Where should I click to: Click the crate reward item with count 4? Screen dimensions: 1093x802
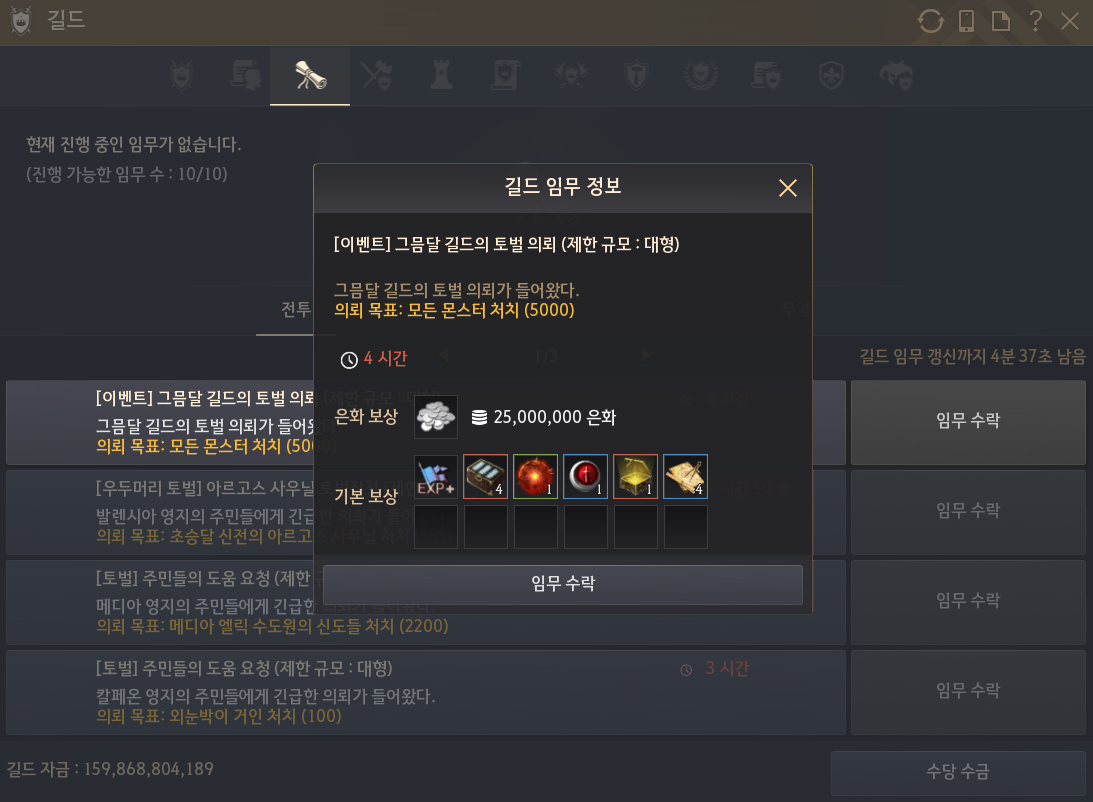pyautogui.click(x=486, y=477)
